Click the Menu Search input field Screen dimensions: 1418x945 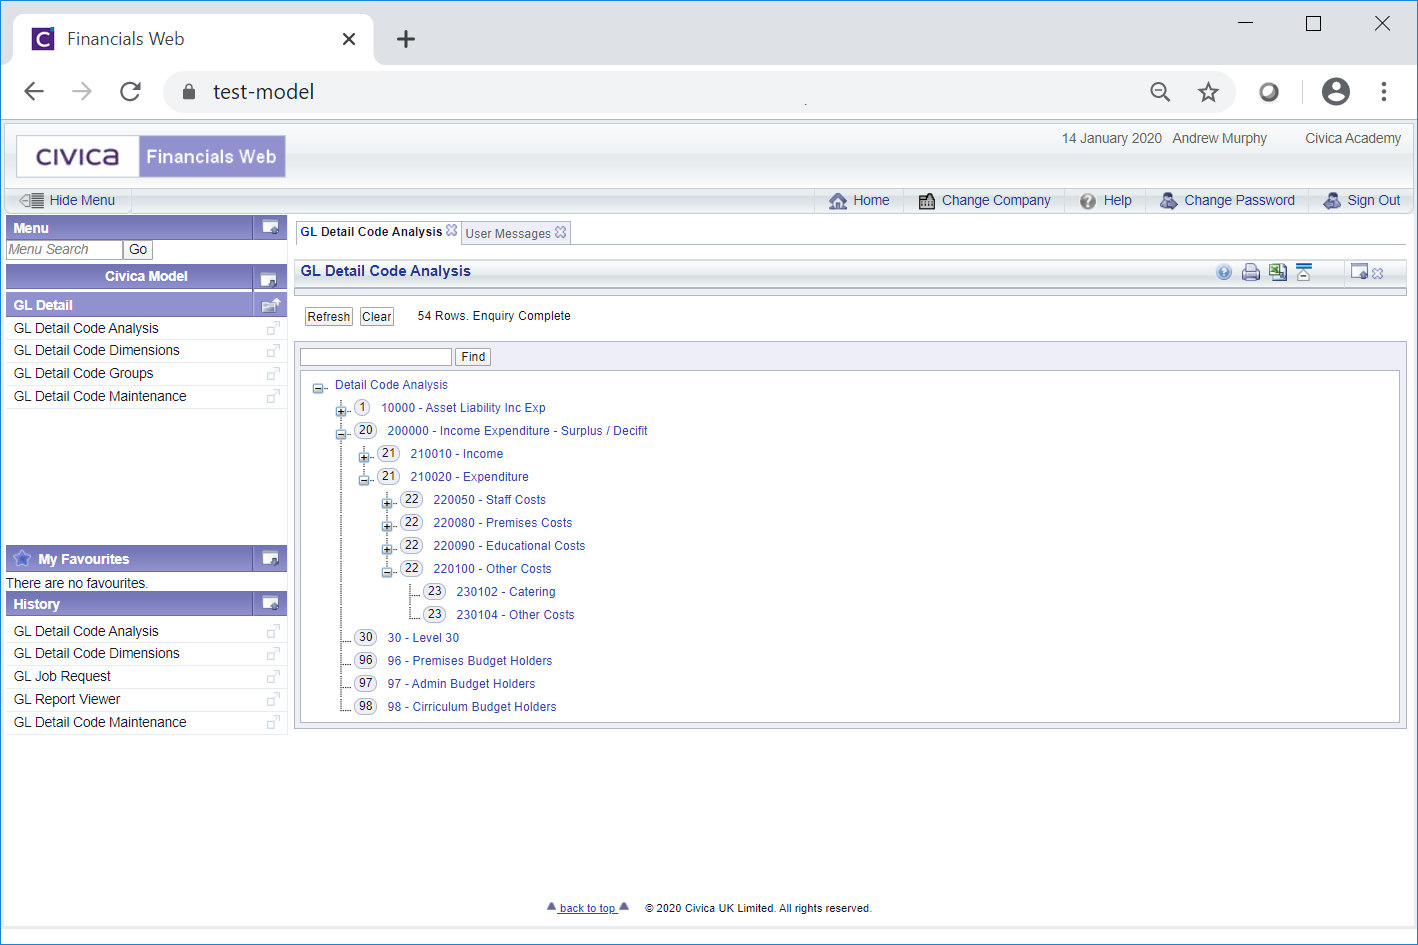pos(64,250)
